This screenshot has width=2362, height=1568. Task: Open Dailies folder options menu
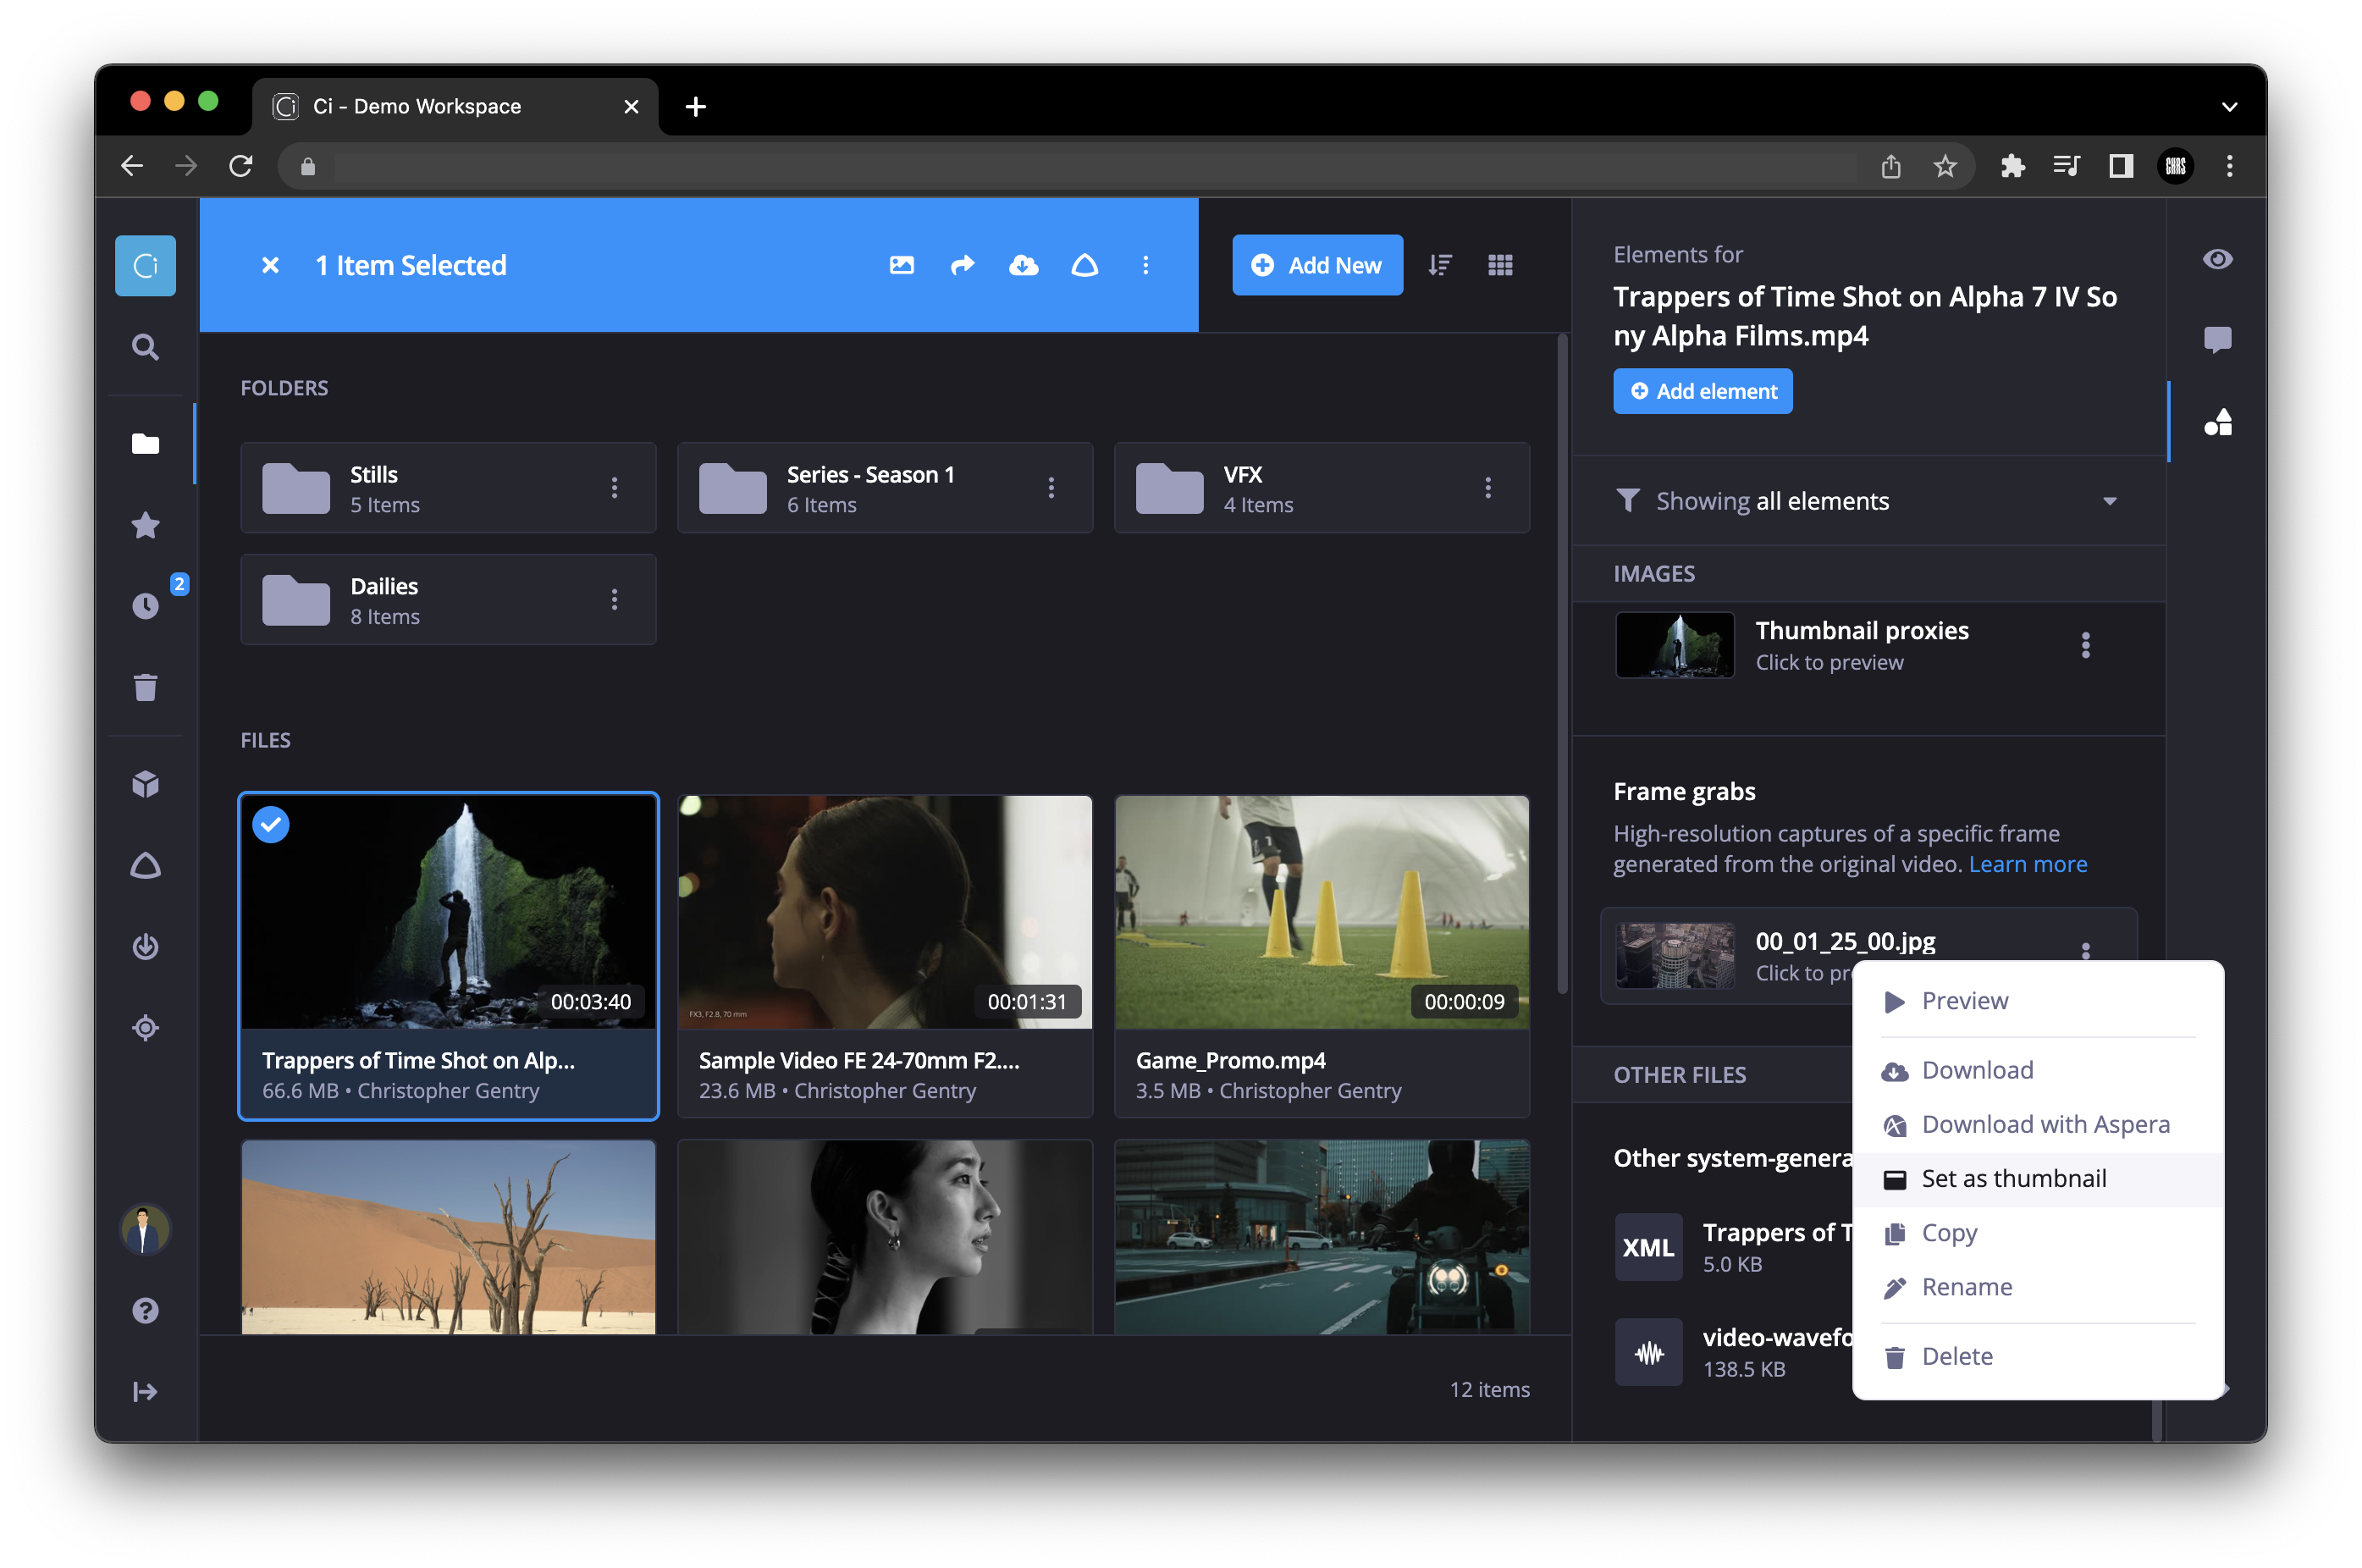(x=614, y=600)
